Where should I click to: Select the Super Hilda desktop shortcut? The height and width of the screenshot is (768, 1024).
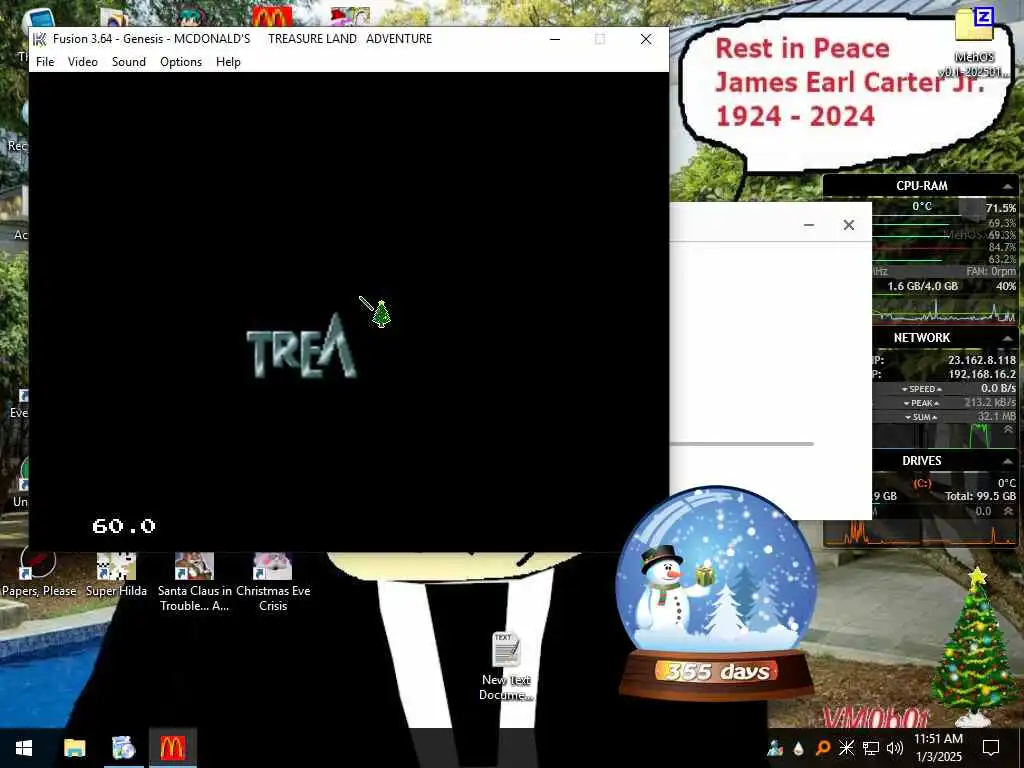click(116, 575)
